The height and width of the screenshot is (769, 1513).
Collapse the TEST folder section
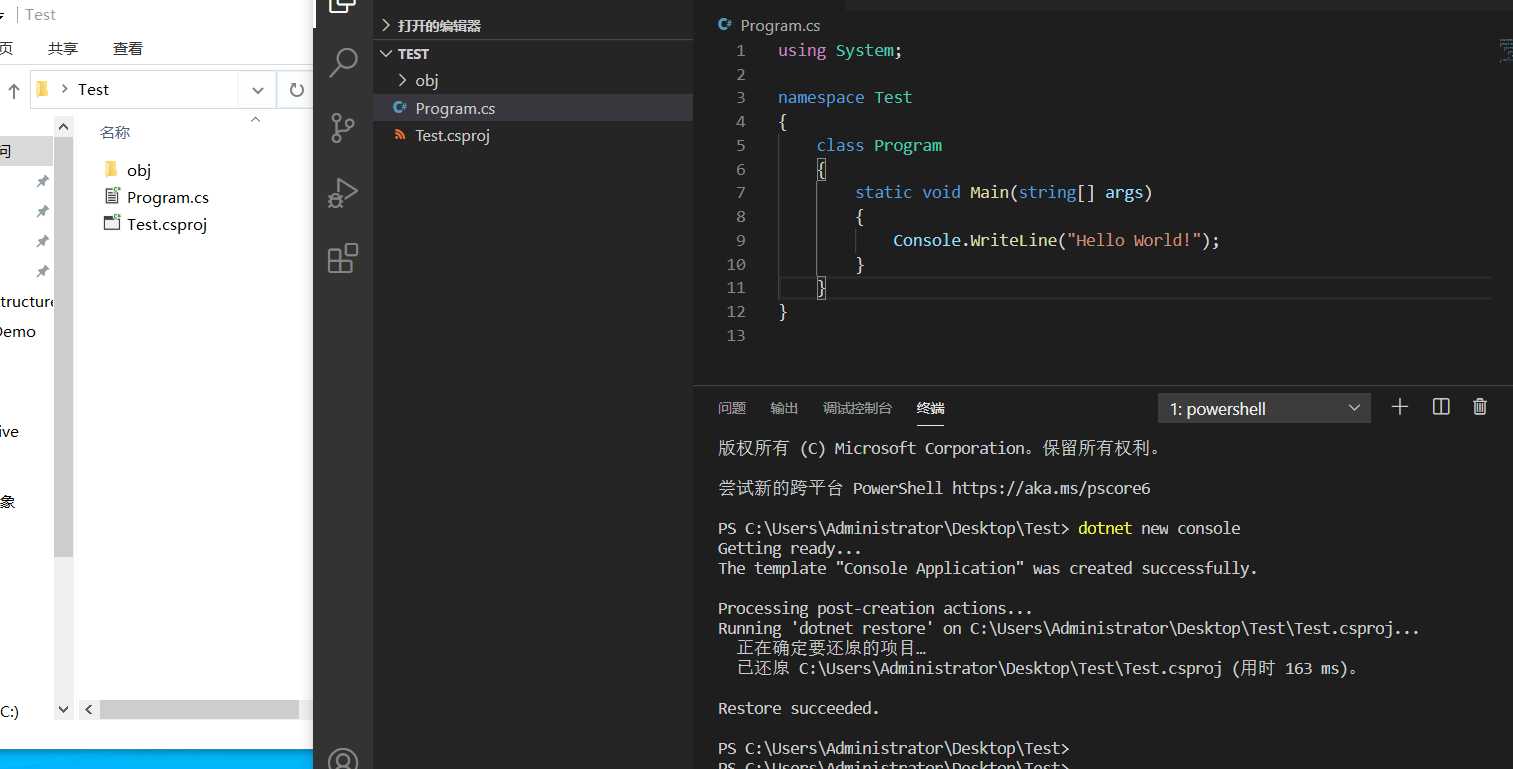pos(533,54)
